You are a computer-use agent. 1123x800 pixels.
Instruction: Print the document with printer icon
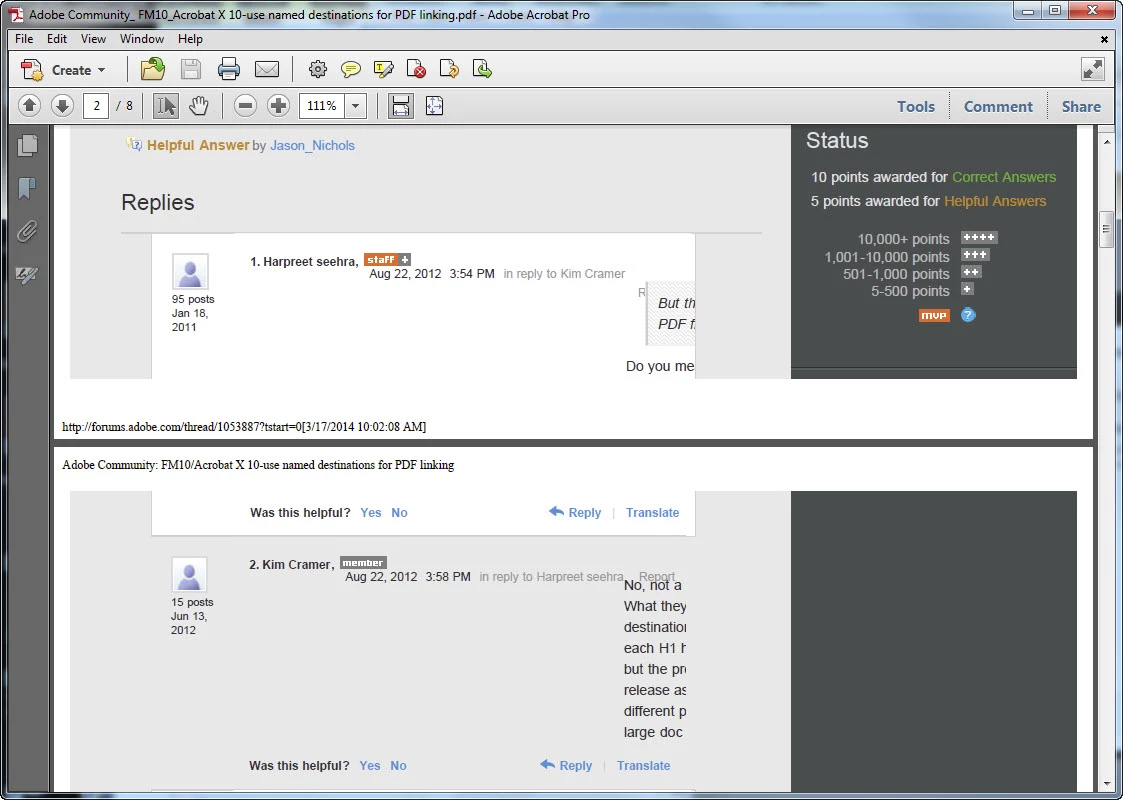point(228,69)
